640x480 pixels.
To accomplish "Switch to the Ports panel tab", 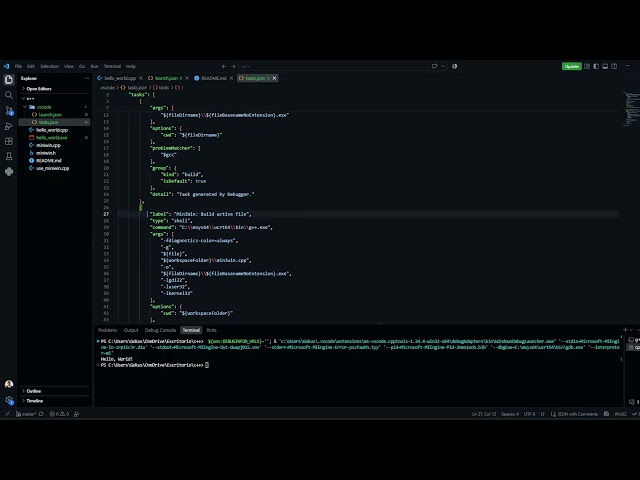I will coord(211,330).
